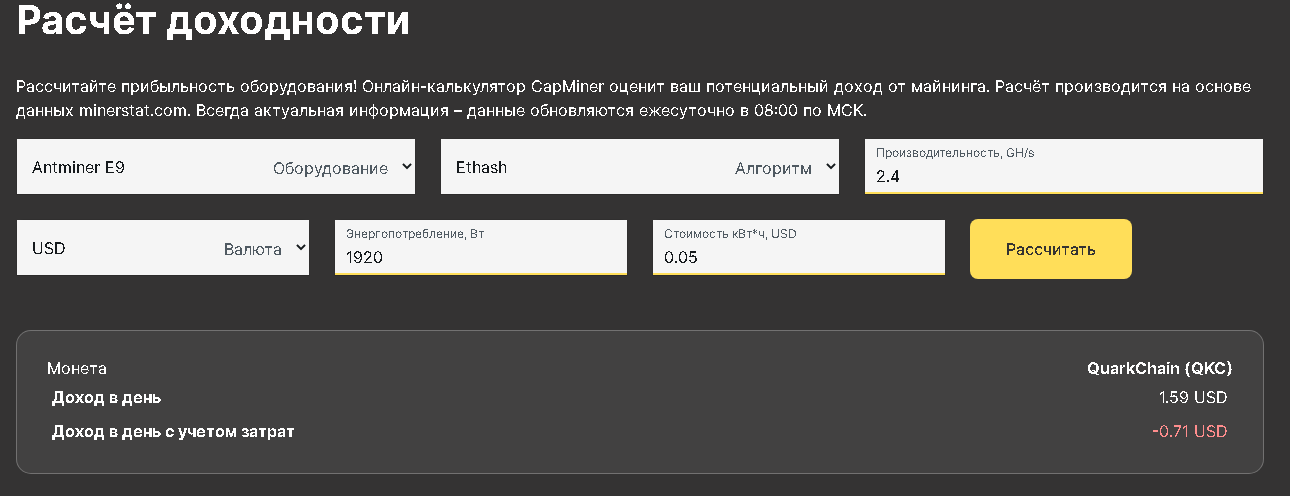1290x496 pixels.
Task: Click the Расчёт доходности heading
Action: click(213, 21)
